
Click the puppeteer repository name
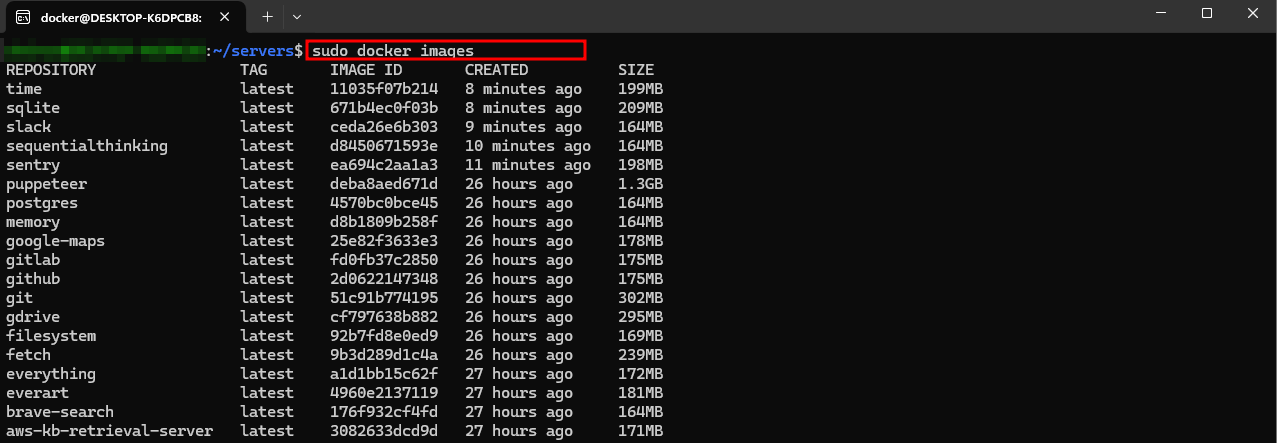tap(46, 184)
